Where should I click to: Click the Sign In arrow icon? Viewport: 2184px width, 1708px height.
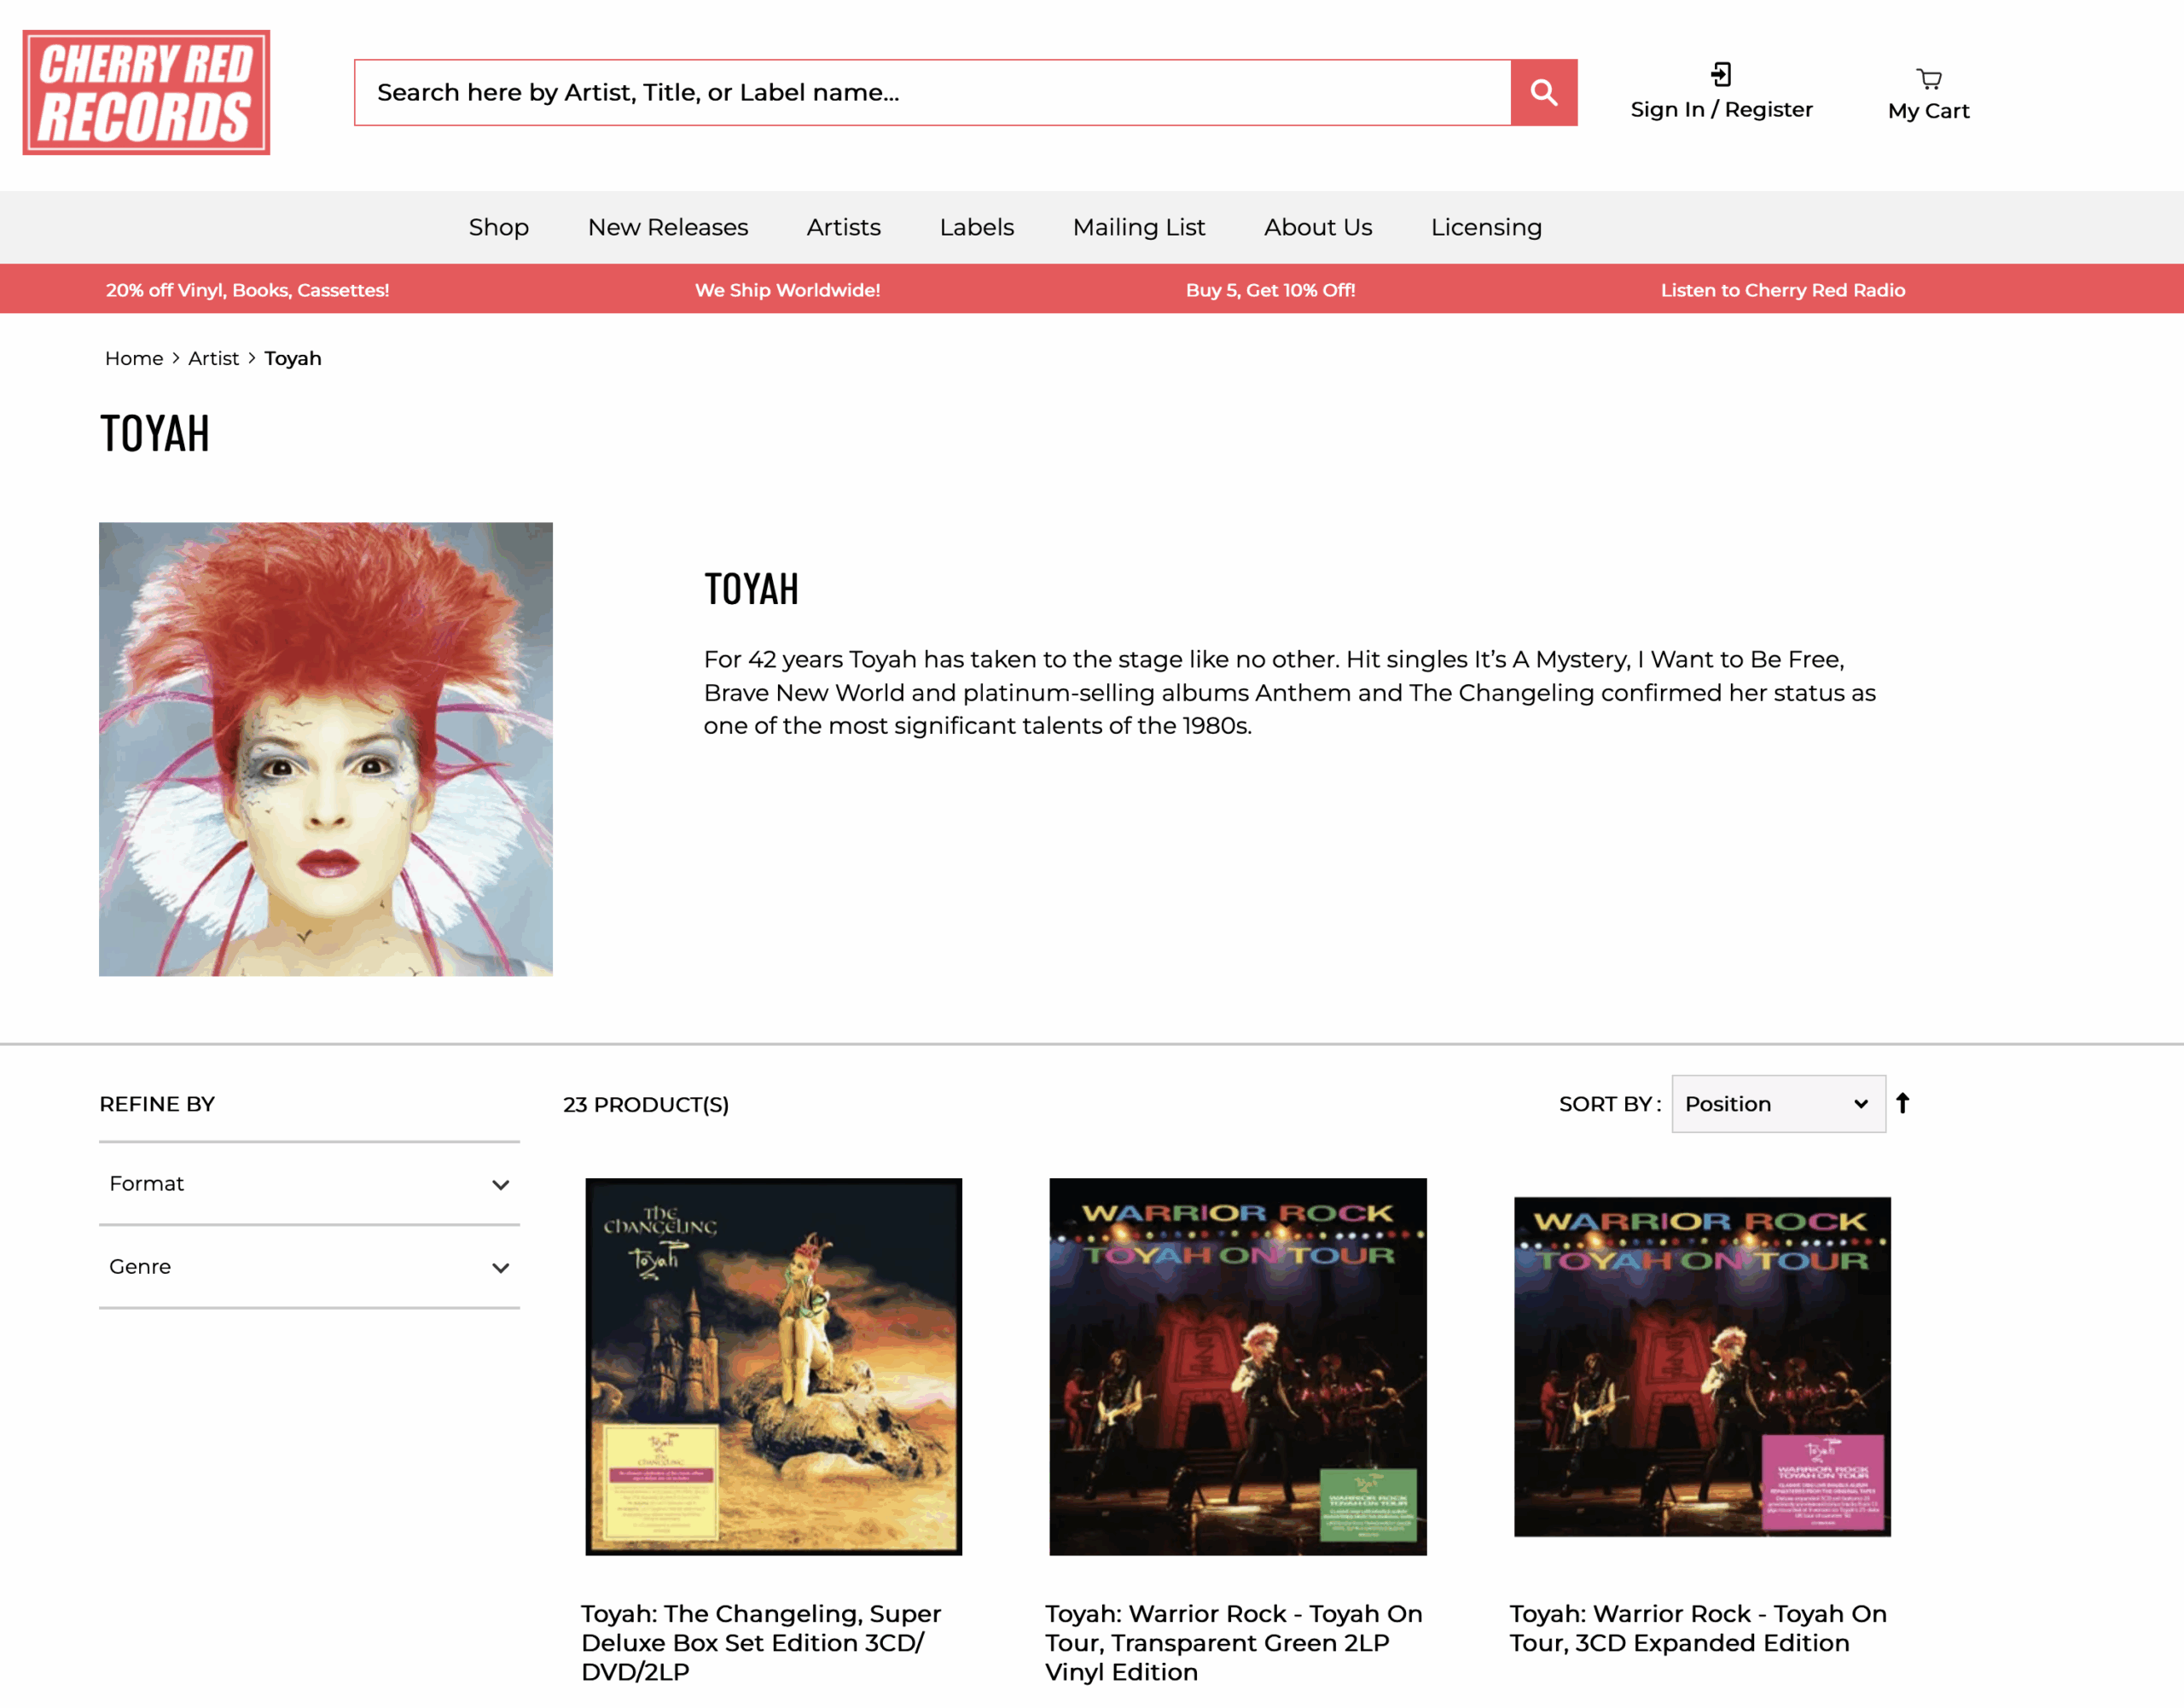(x=1720, y=75)
